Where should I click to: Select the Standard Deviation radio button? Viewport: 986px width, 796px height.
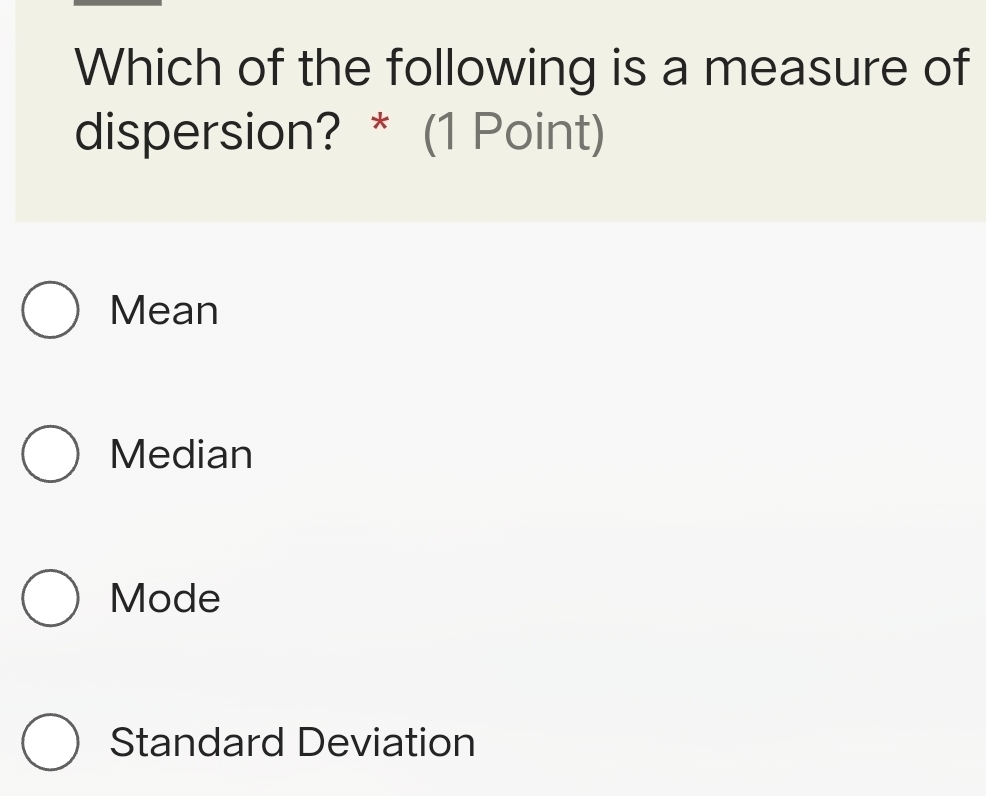click(x=50, y=742)
